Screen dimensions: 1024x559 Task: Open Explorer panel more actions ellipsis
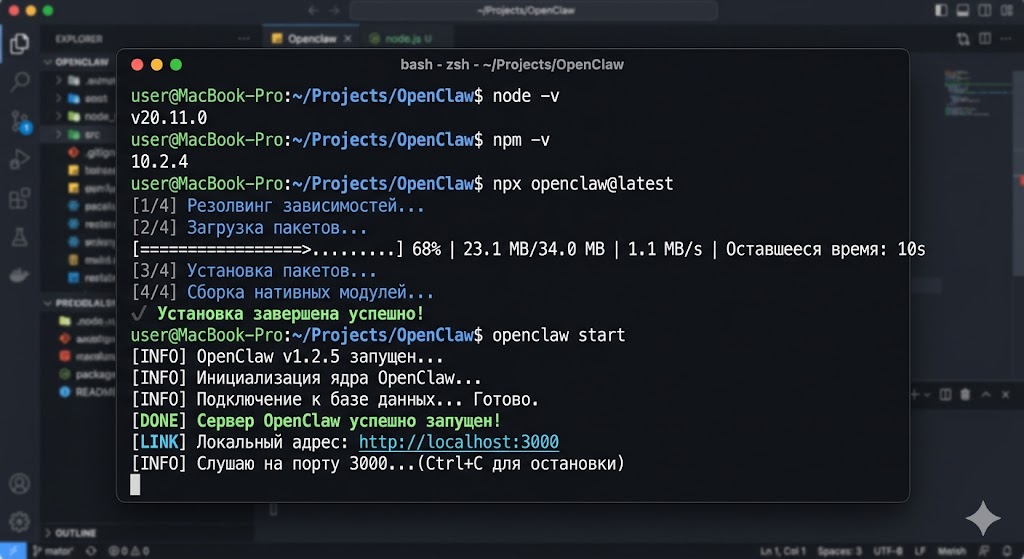[x=244, y=39]
